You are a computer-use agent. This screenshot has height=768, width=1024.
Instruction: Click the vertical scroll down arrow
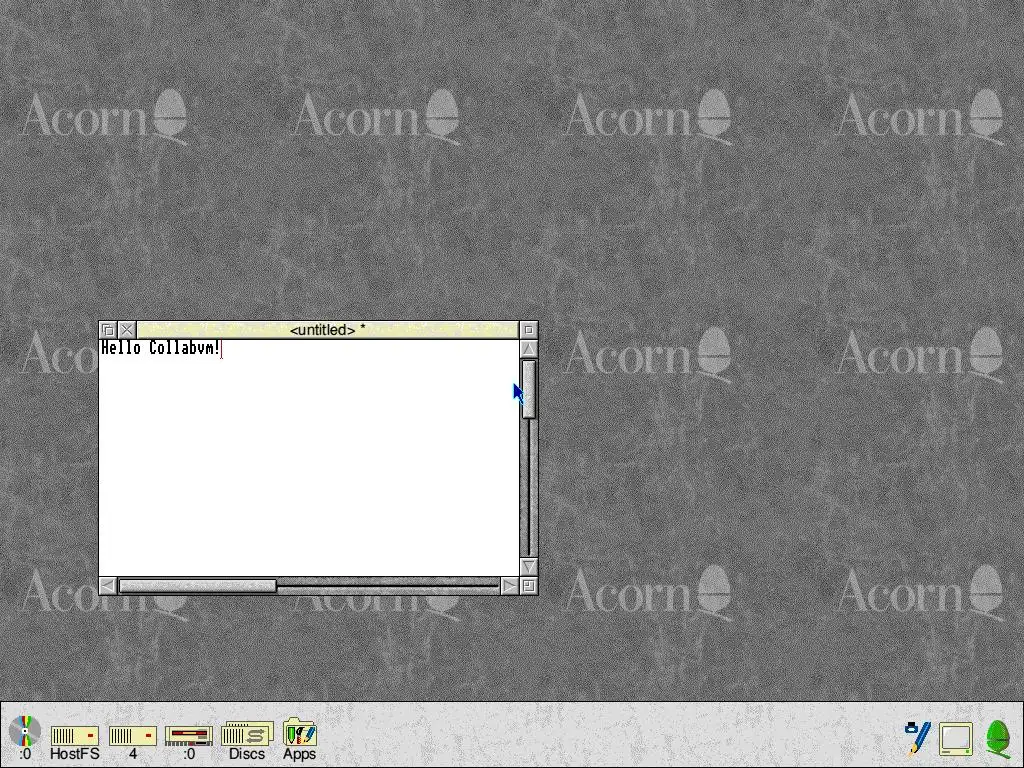pyautogui.click(x=528, y=566)
